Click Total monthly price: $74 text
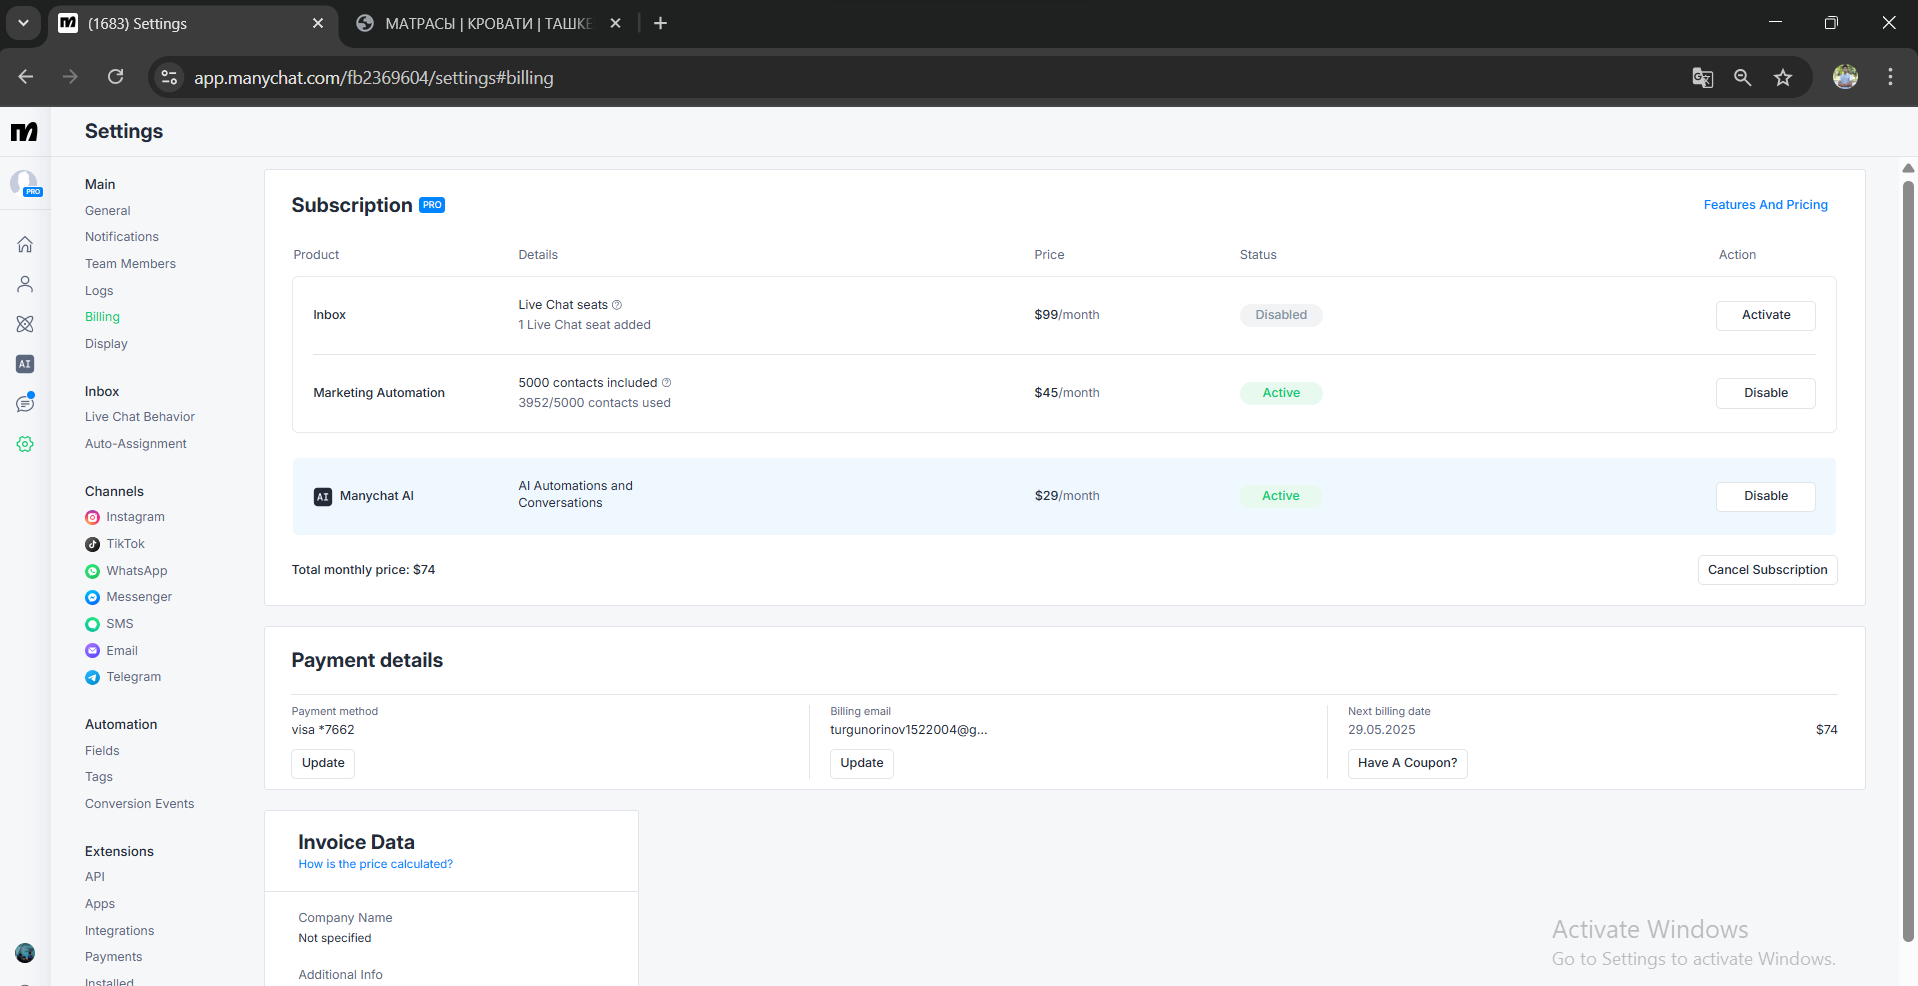This screenshot has height=986, width=1918. point(363,570)
